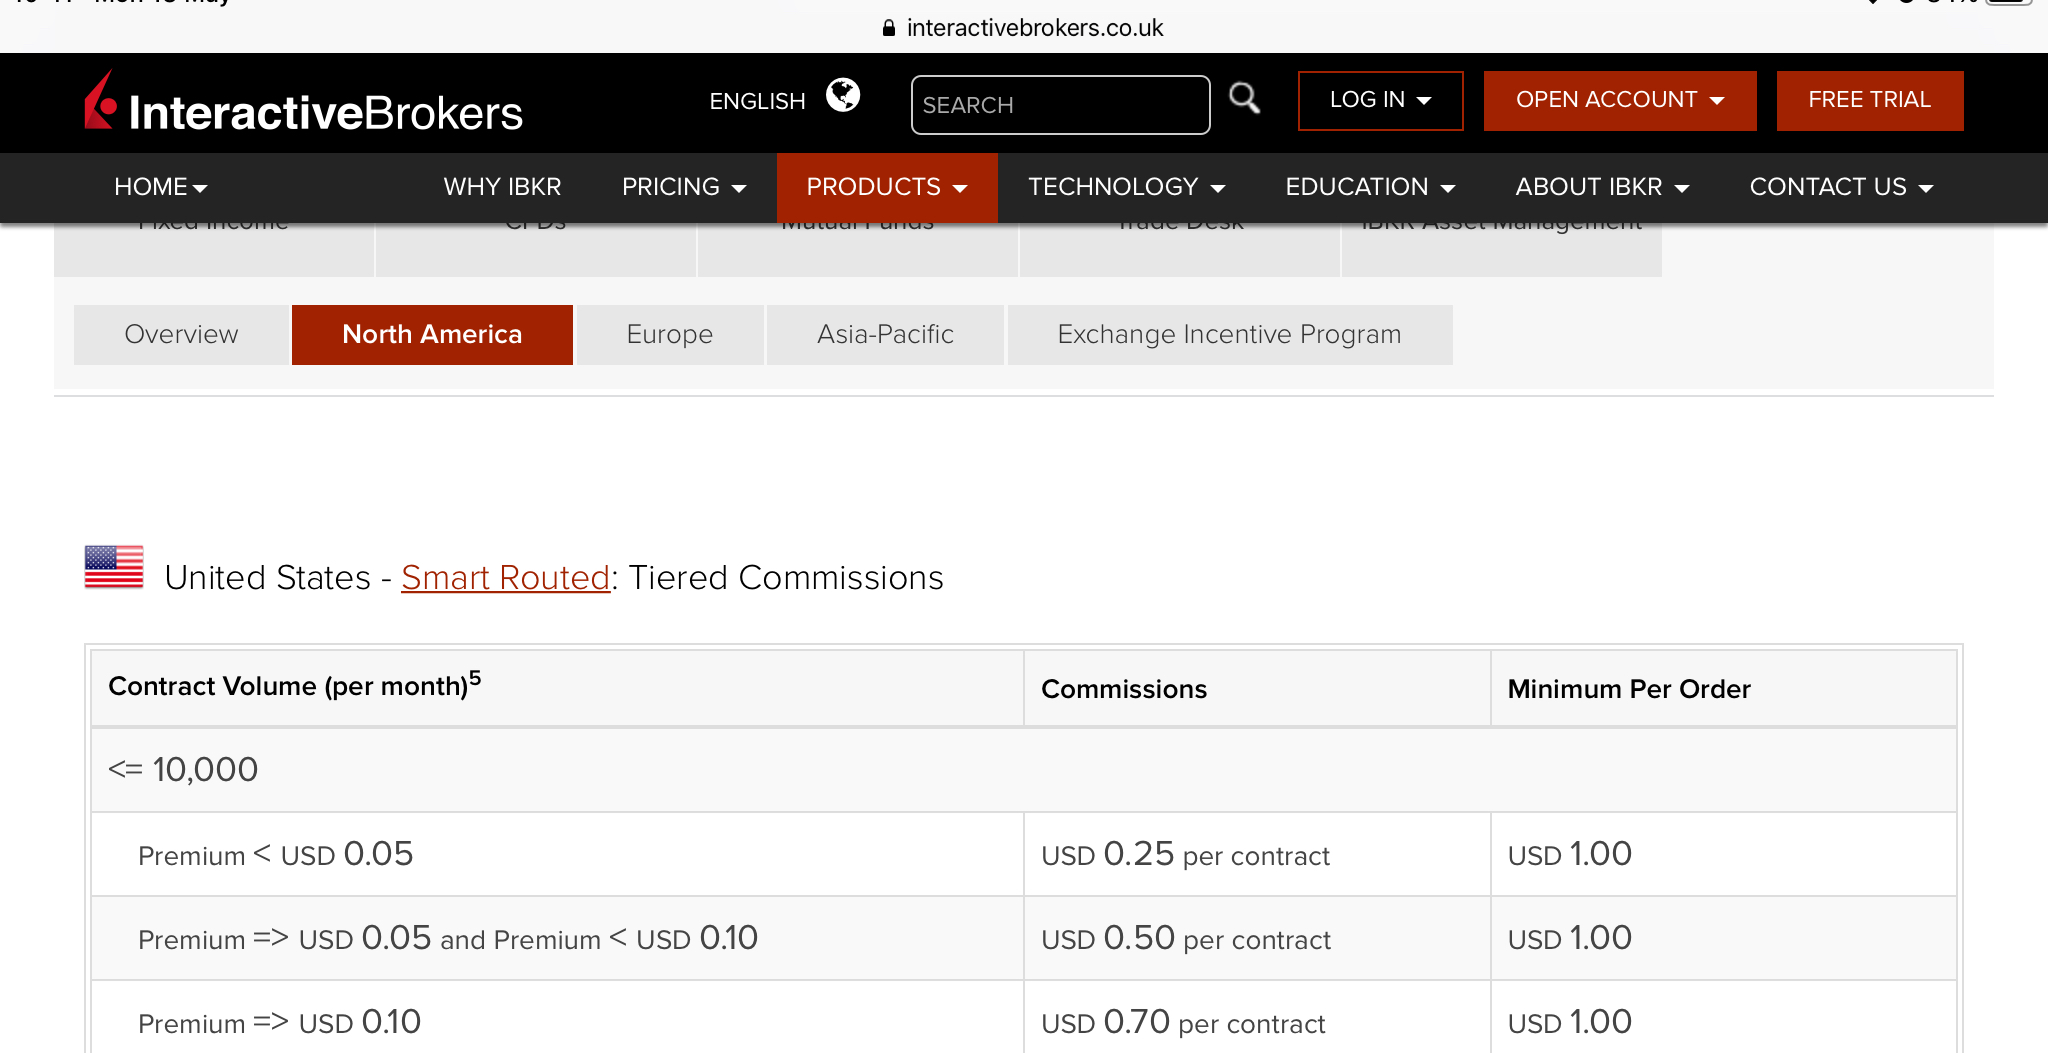Click USD 1.00 minimum in USD 0.70 row
The height and width of the screenshot is (1053, 2048).
[x=1723, y=1018]
